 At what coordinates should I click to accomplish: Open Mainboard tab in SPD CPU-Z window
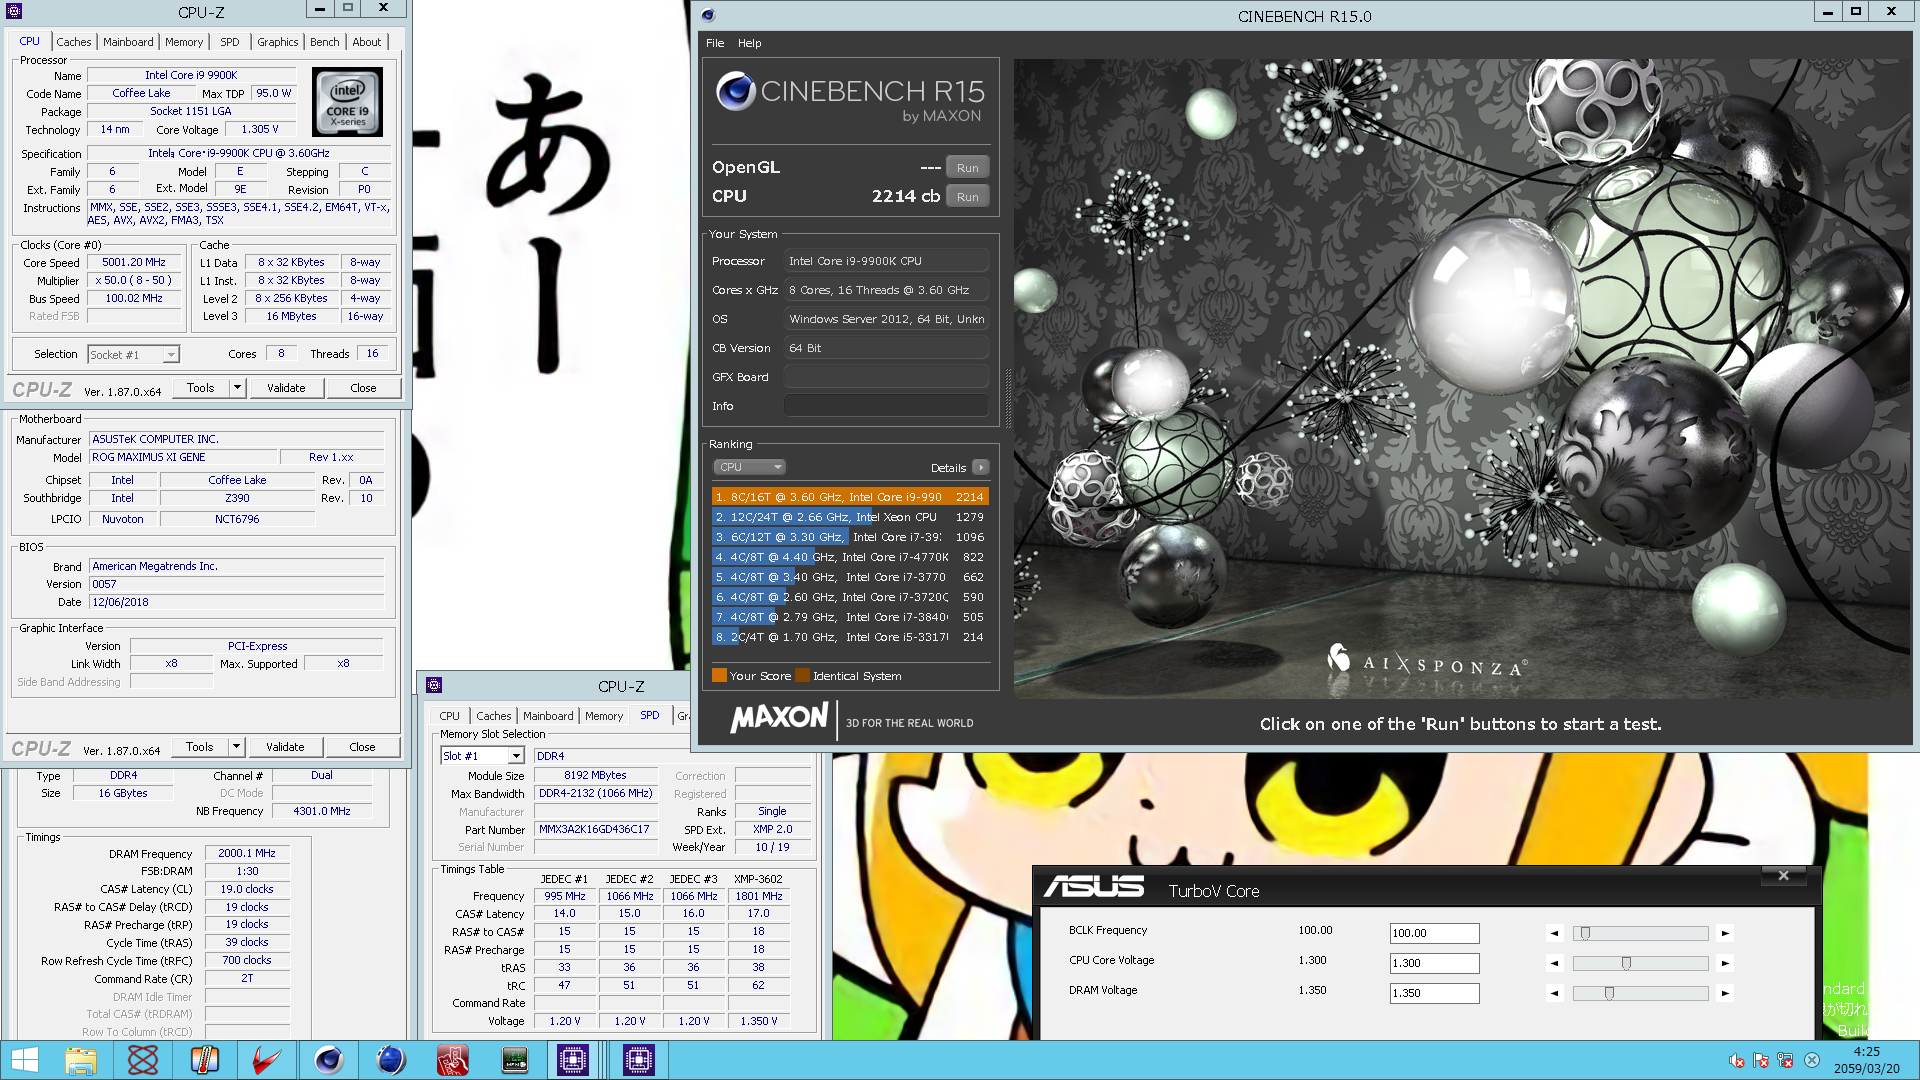[x=548, y=716]
